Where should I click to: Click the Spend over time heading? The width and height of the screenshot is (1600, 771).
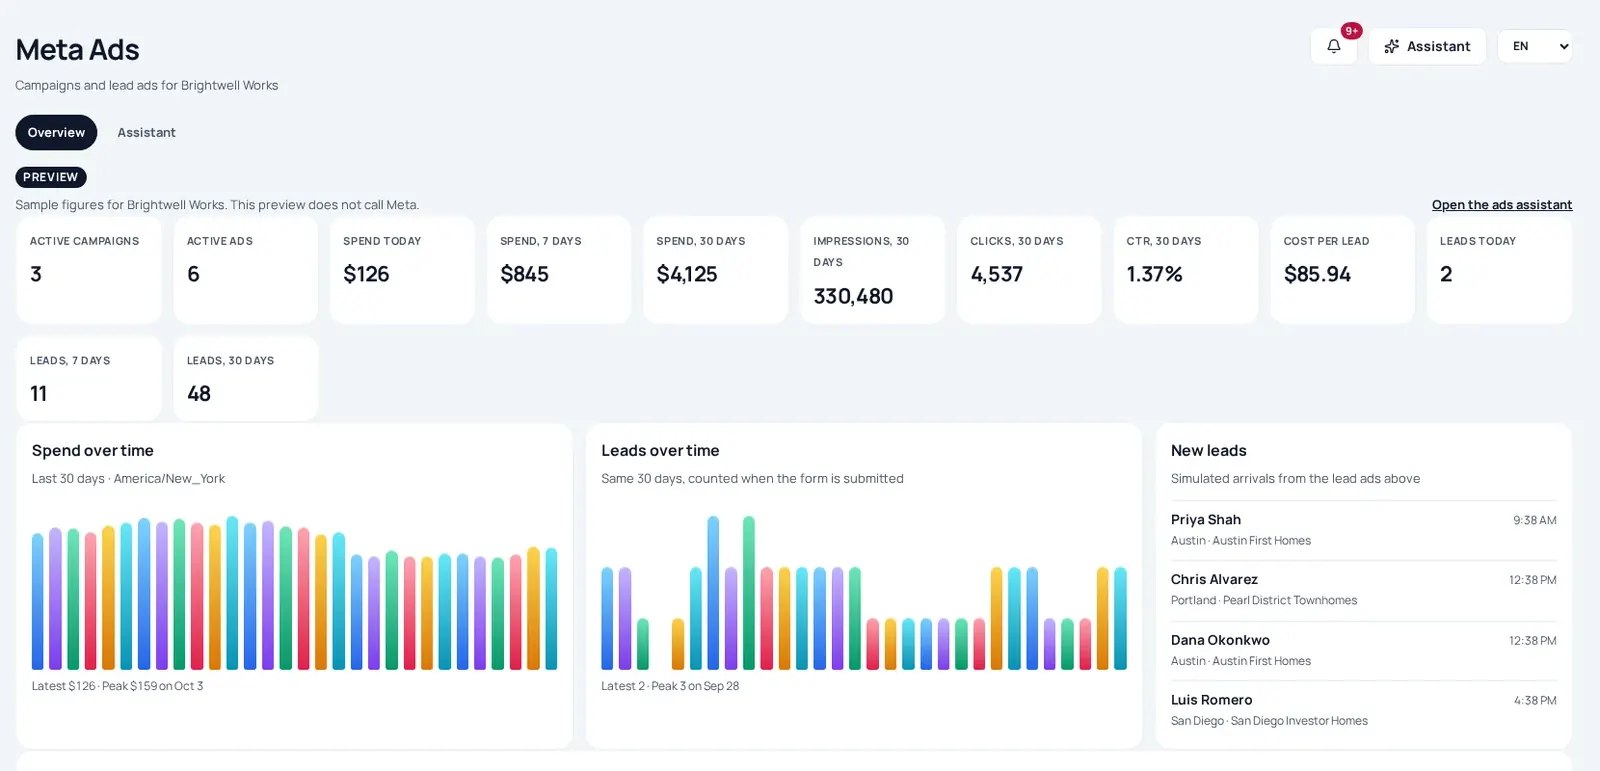(x=93, y=451)
